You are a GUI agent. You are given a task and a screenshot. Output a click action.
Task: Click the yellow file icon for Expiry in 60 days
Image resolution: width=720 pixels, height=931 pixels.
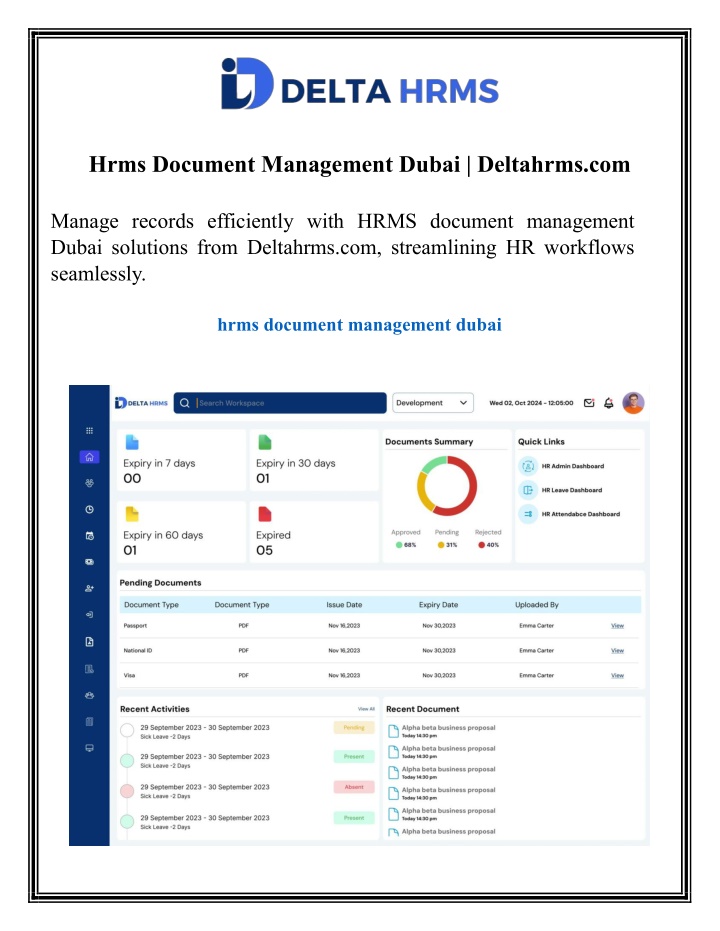[132, 514]
